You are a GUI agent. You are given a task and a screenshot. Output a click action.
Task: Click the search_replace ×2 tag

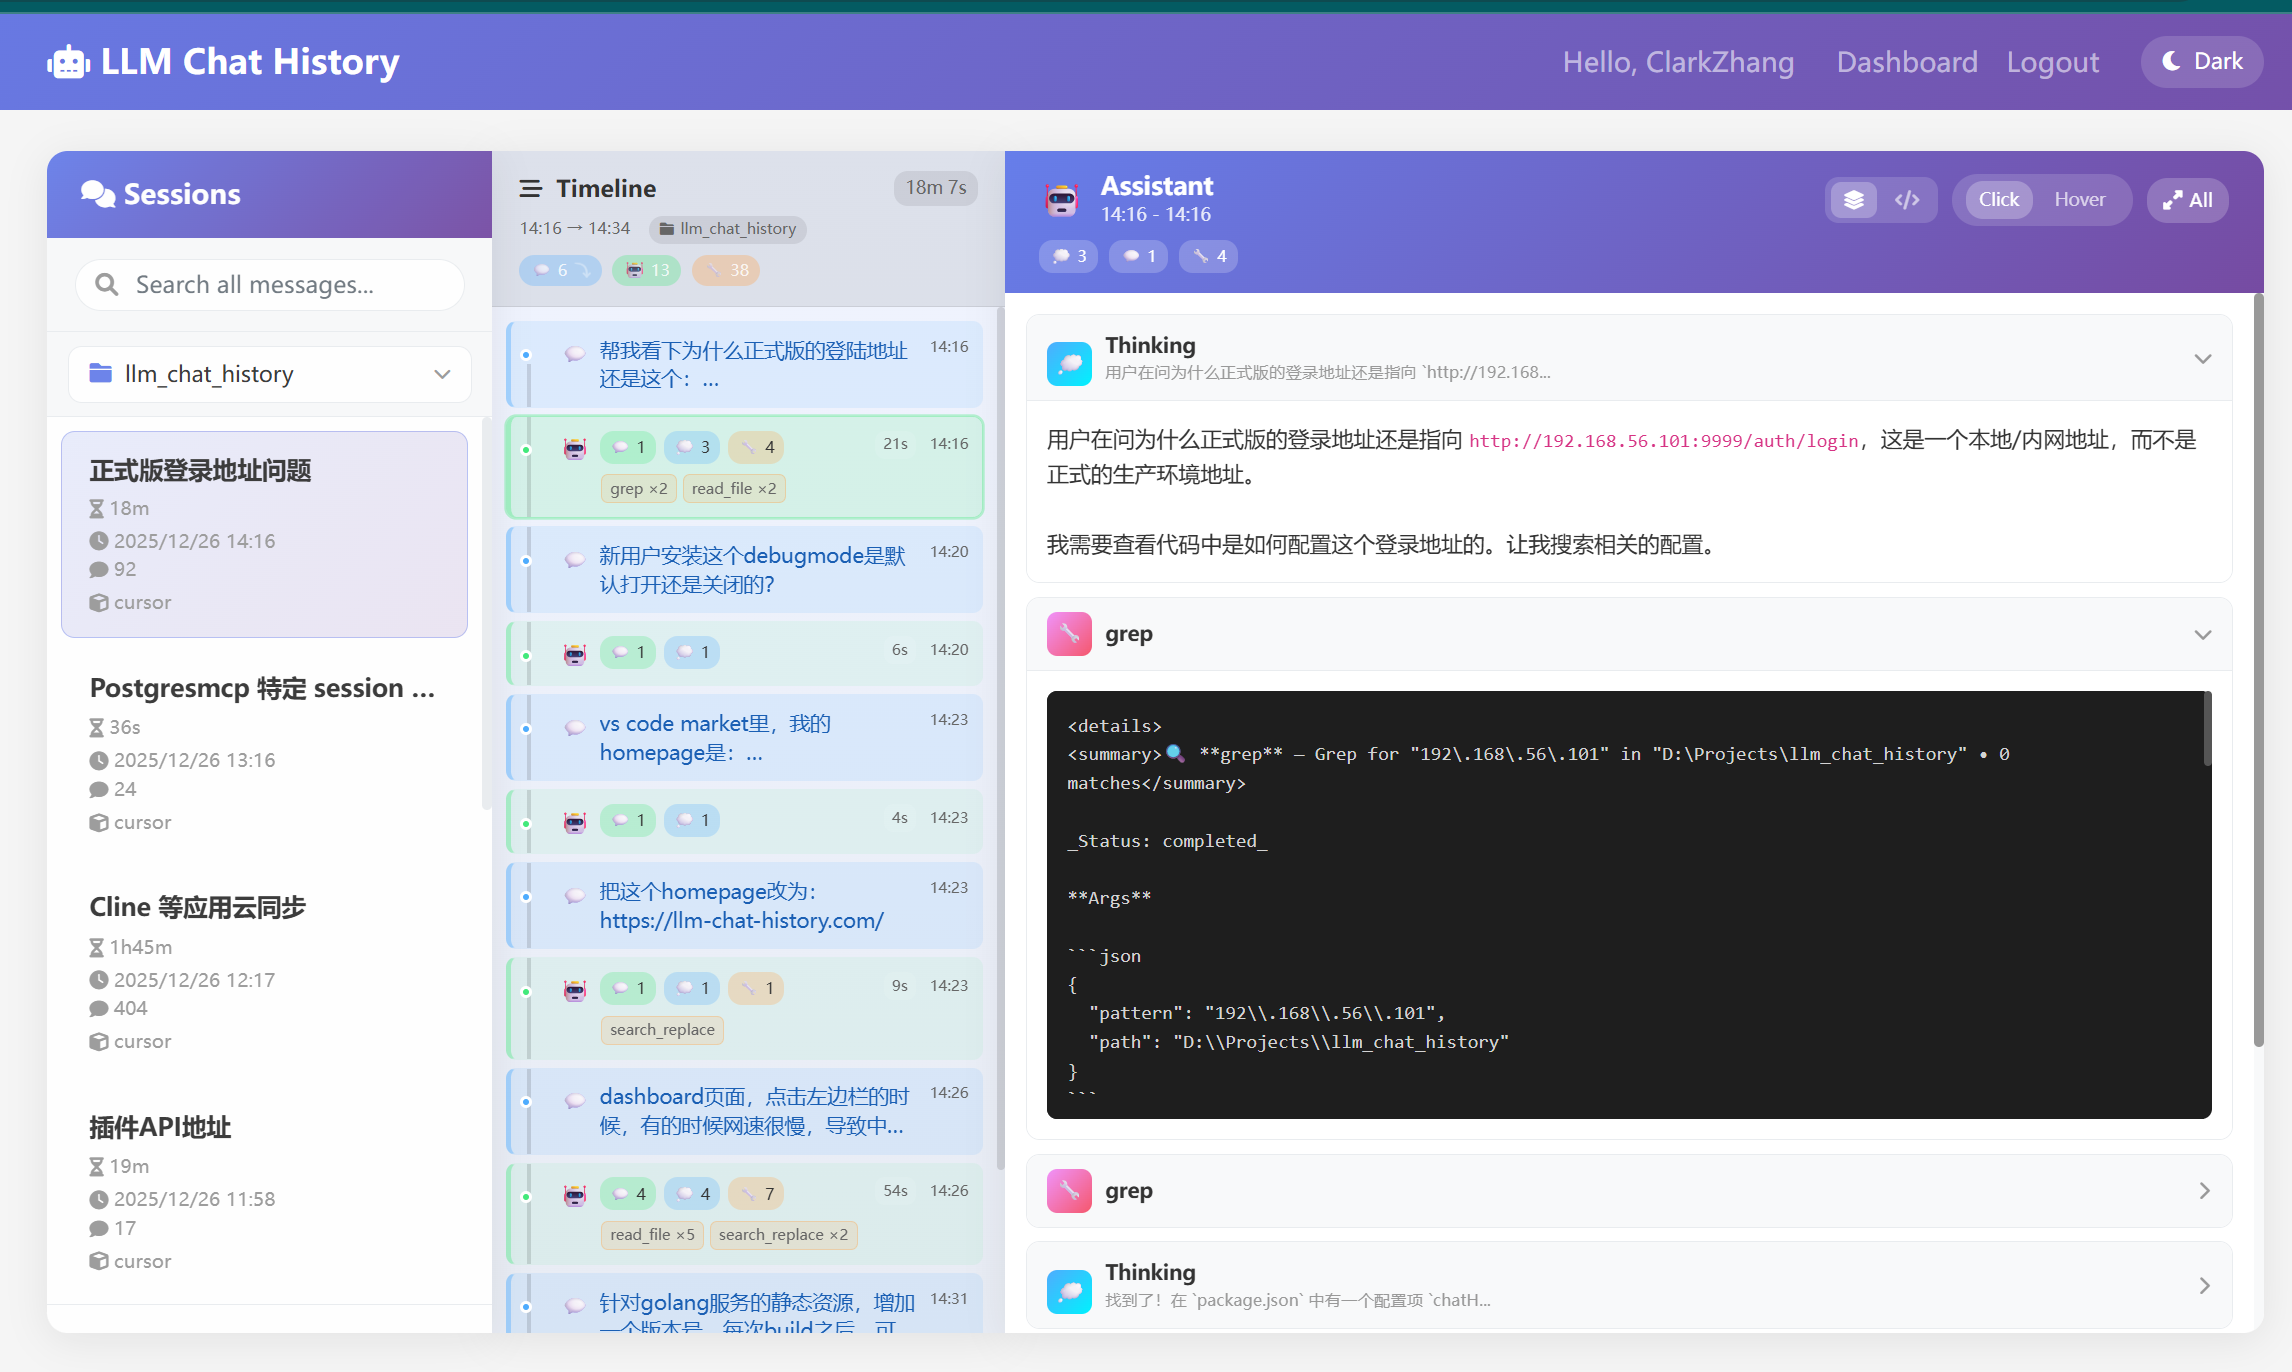[x=783, y=1235]
